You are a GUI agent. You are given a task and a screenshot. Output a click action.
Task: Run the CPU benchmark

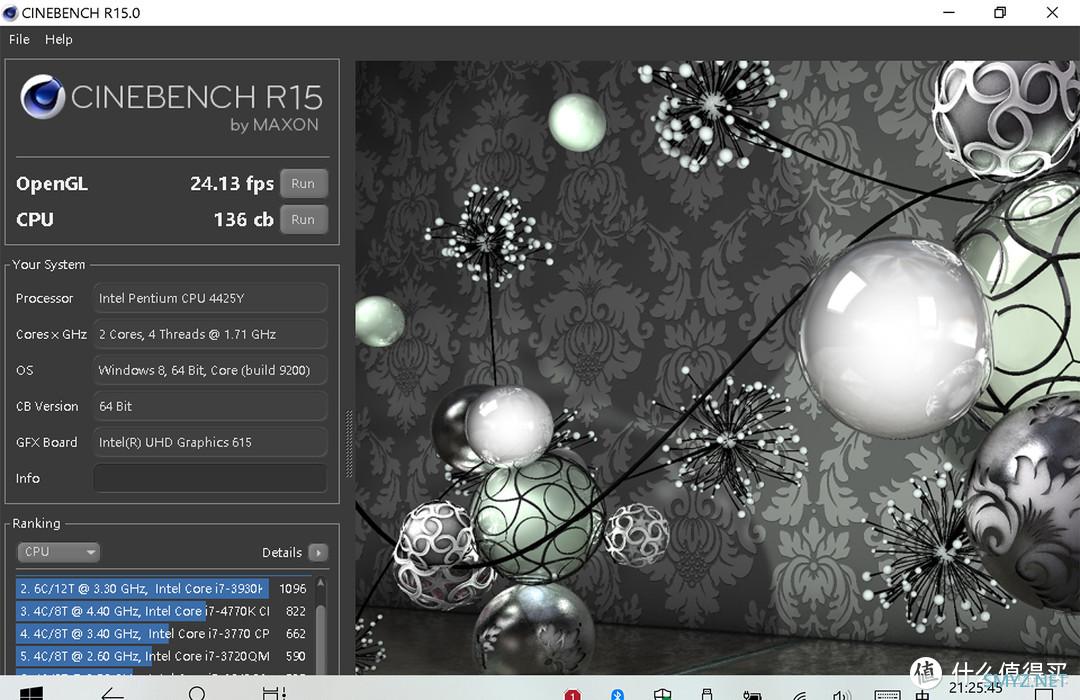[303, 219]
